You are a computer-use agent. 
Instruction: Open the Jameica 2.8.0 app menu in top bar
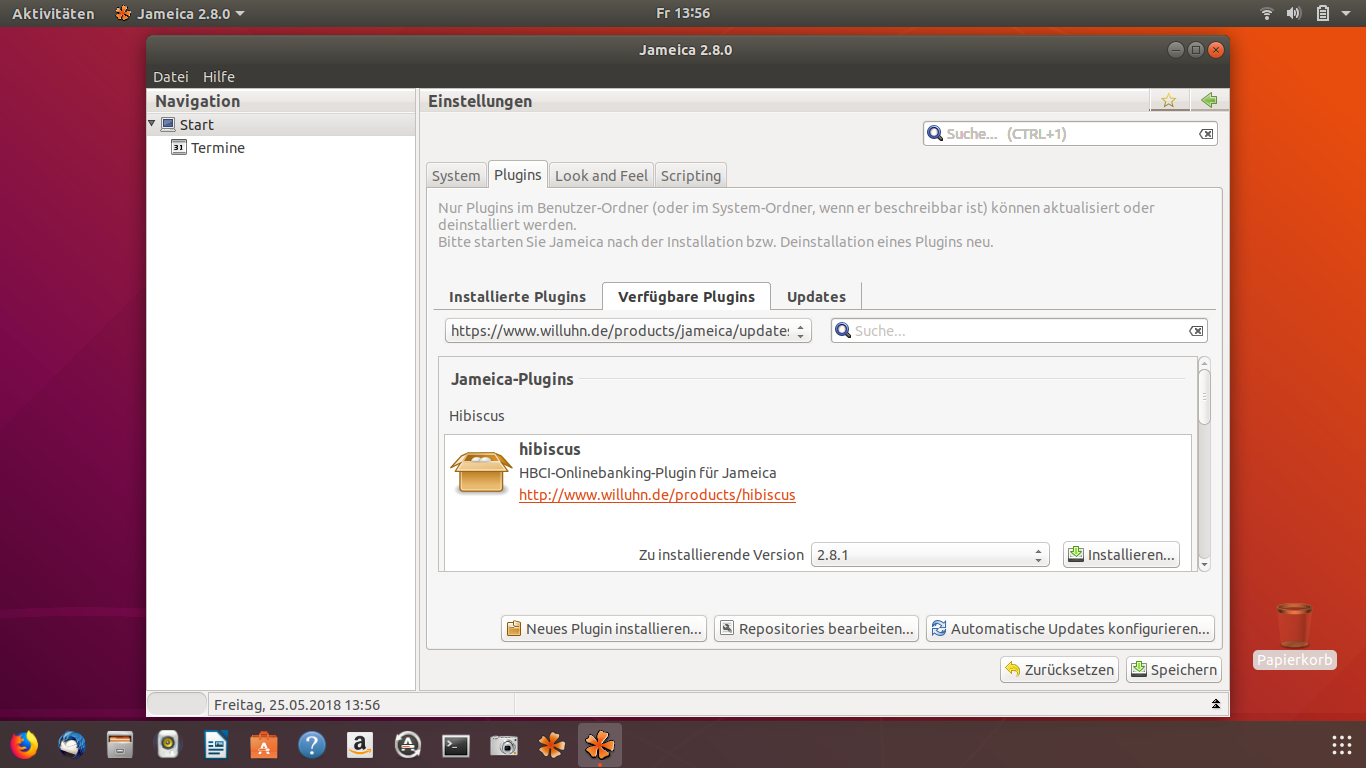180,13
